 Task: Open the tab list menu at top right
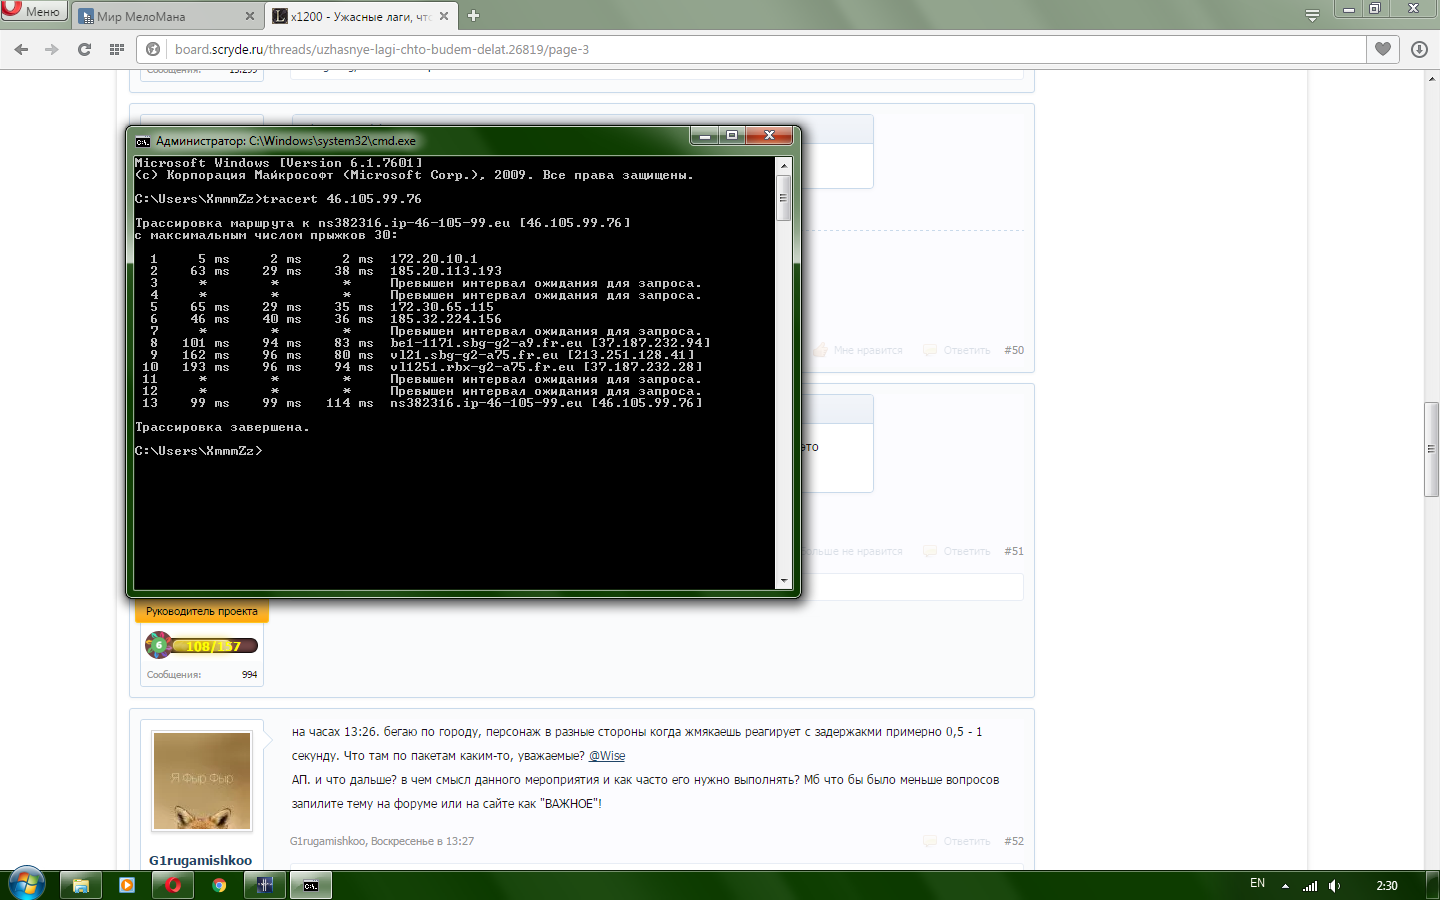[x=1312, y=15]
